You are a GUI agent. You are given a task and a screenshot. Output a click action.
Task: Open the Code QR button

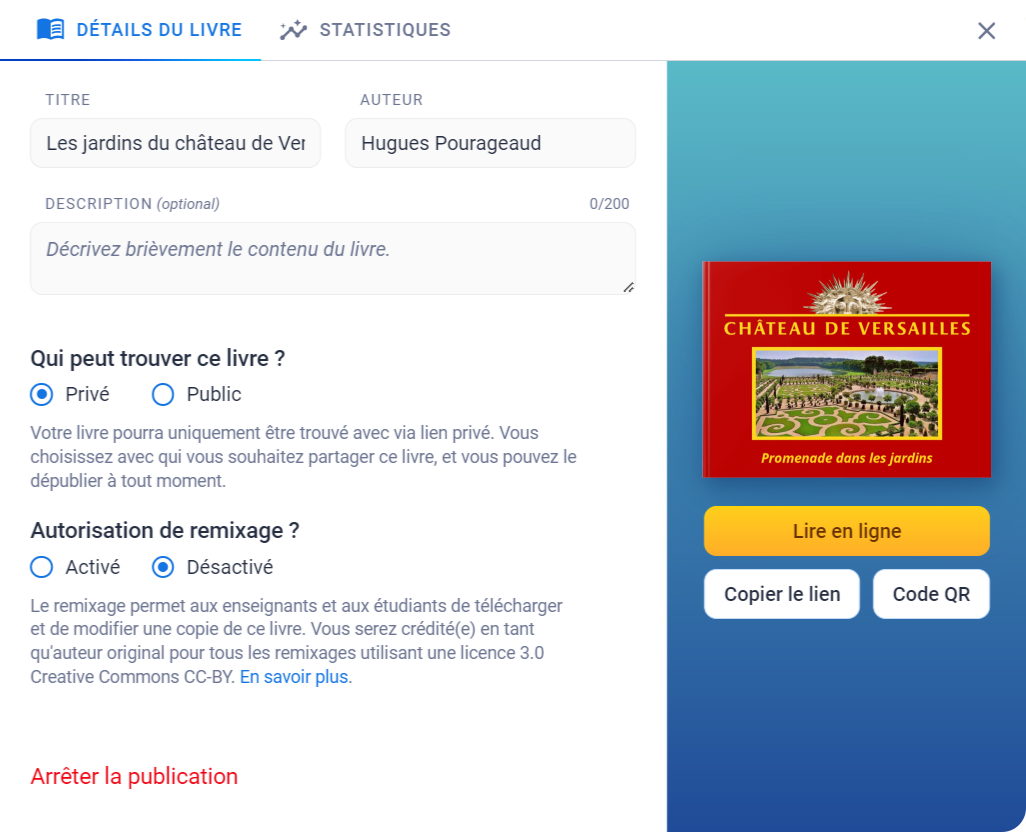click(x=931, y=594)
